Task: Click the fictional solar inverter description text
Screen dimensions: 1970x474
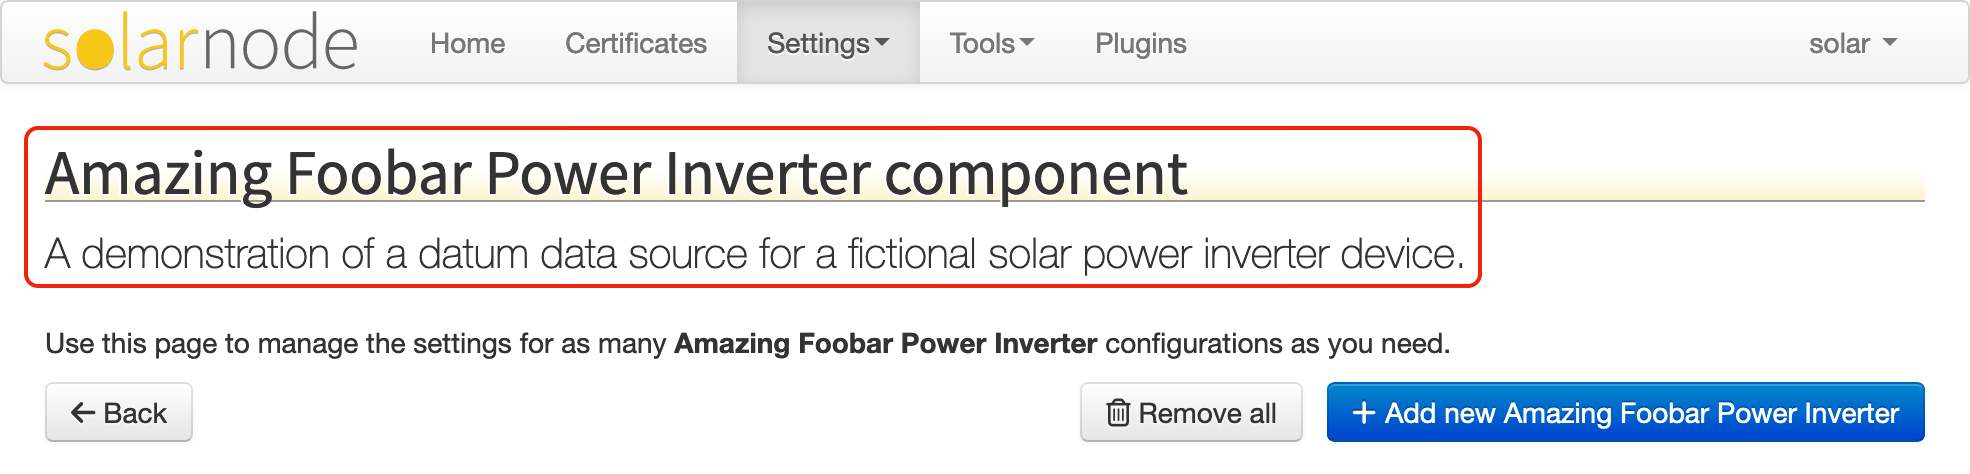Action: pyautogui.click(x=755, y=254)
